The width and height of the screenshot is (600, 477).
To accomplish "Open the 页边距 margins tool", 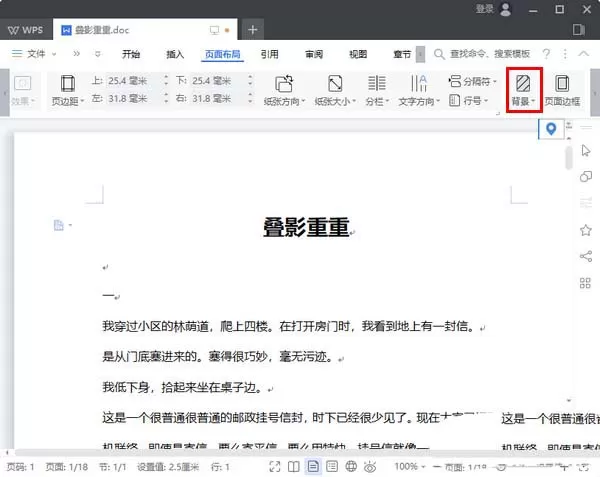I will tap(68, 90).
